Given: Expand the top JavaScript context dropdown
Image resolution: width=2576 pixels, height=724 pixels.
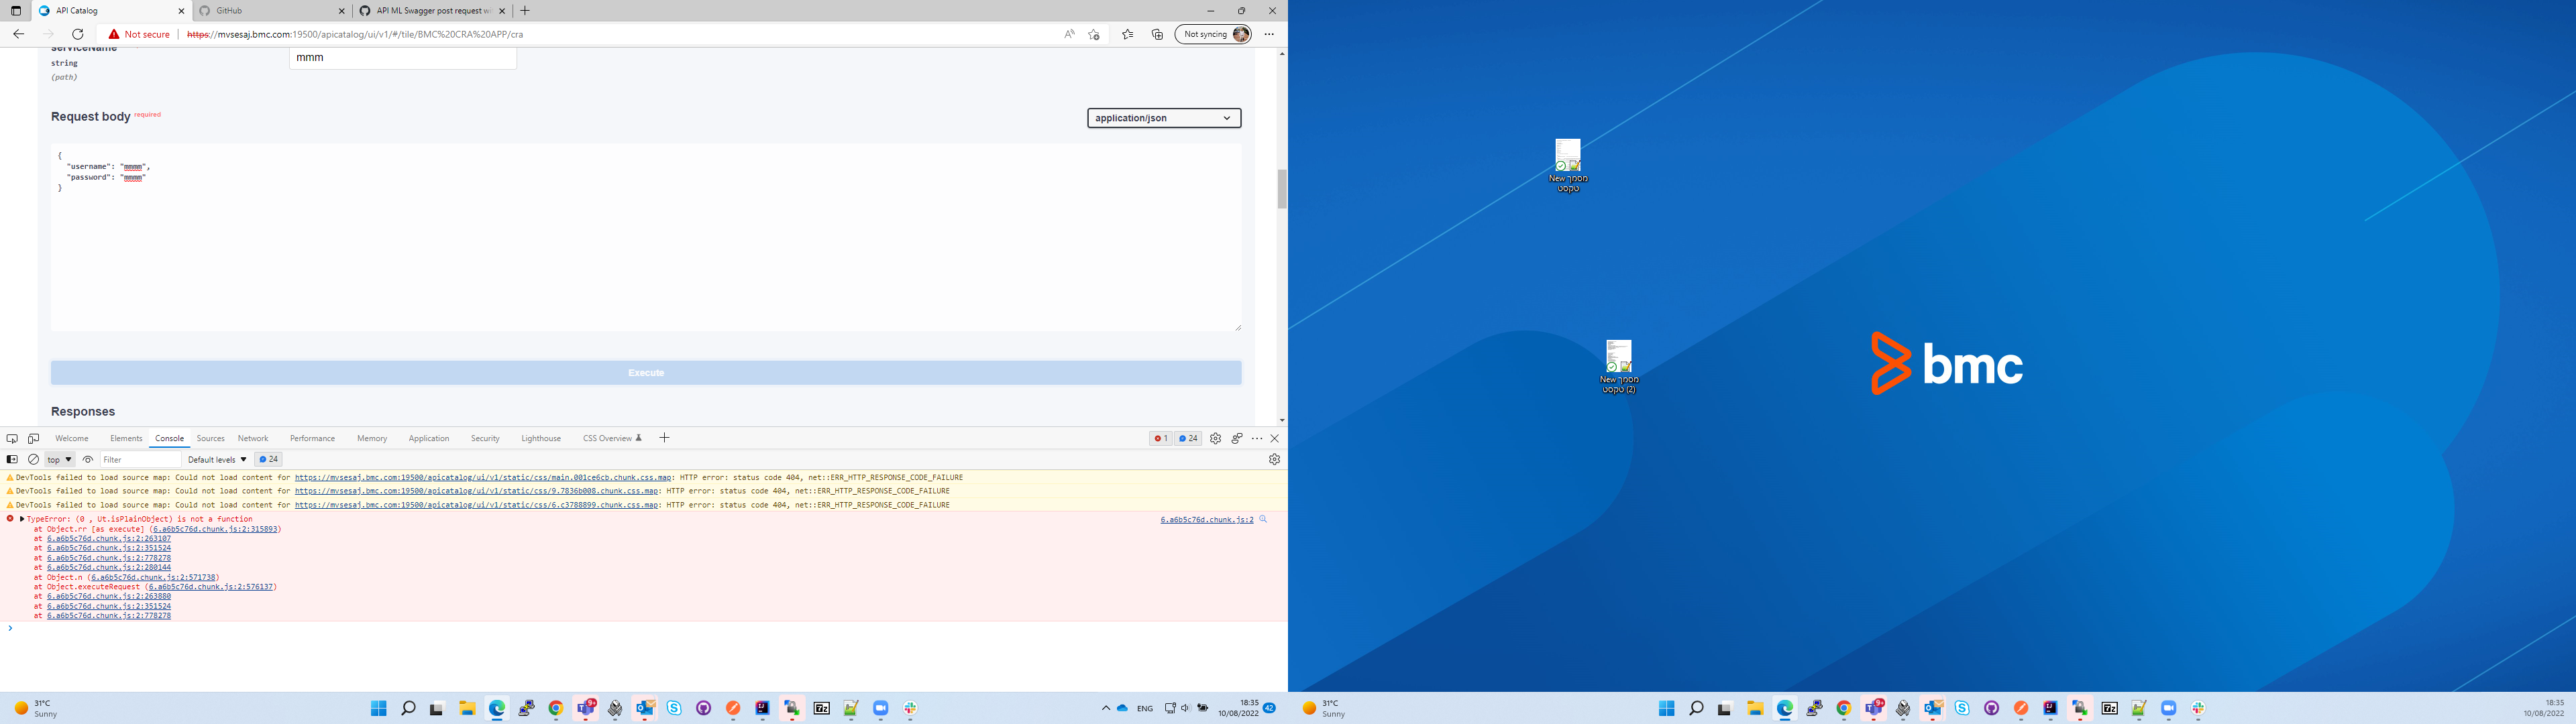Looking at the screenshot, I should point(60,460).
